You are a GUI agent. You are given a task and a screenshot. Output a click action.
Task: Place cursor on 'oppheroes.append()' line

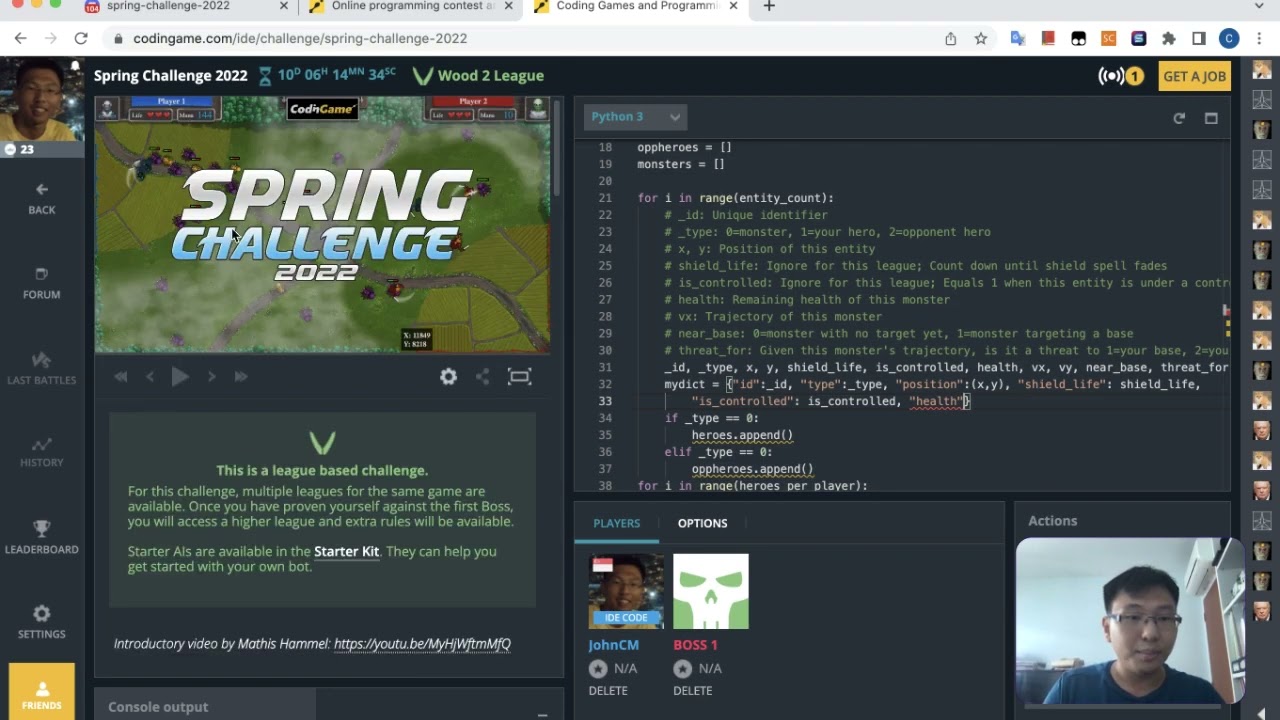click(752, 469)
